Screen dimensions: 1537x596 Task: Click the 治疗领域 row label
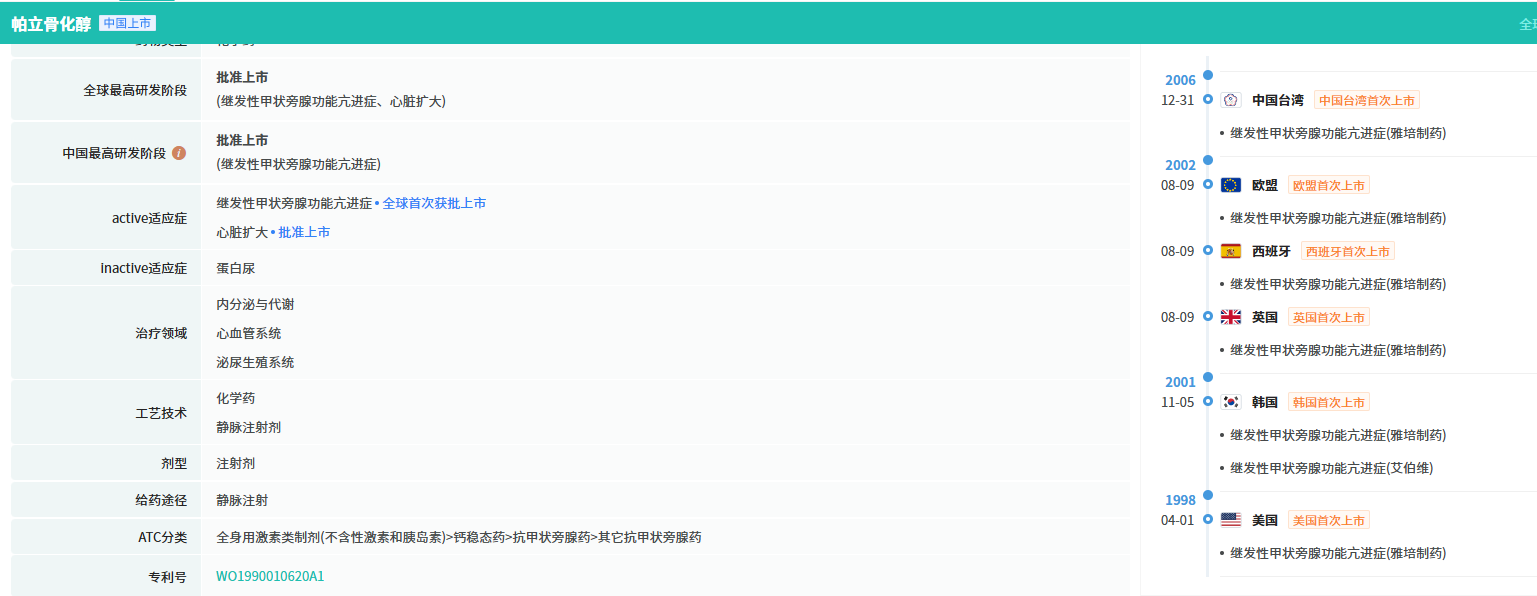pos(161,333)
